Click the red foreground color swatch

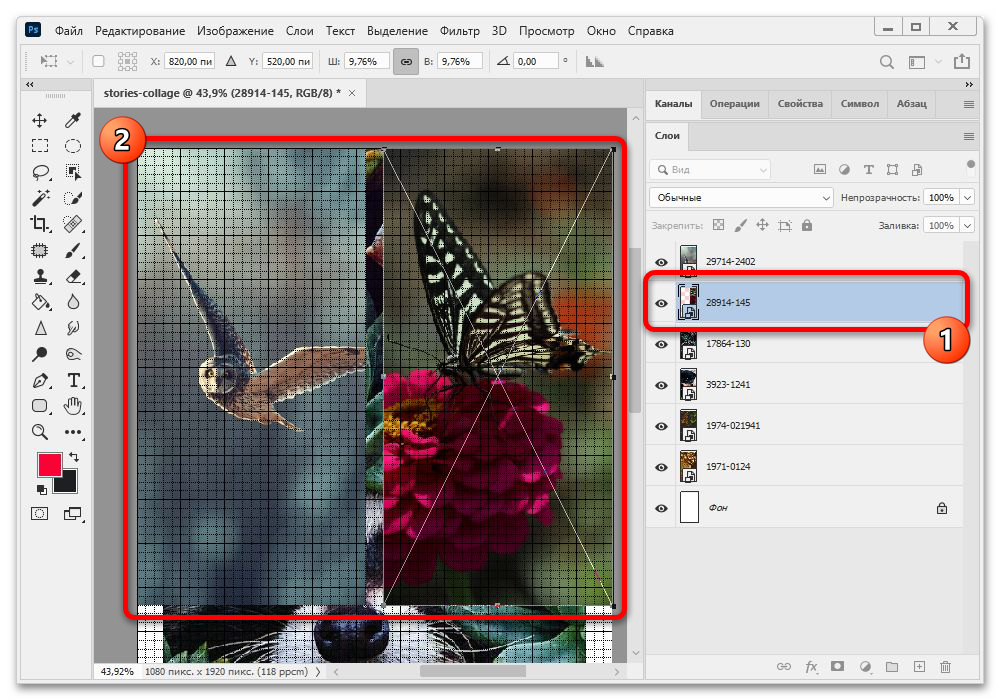(x=49, y=464)
